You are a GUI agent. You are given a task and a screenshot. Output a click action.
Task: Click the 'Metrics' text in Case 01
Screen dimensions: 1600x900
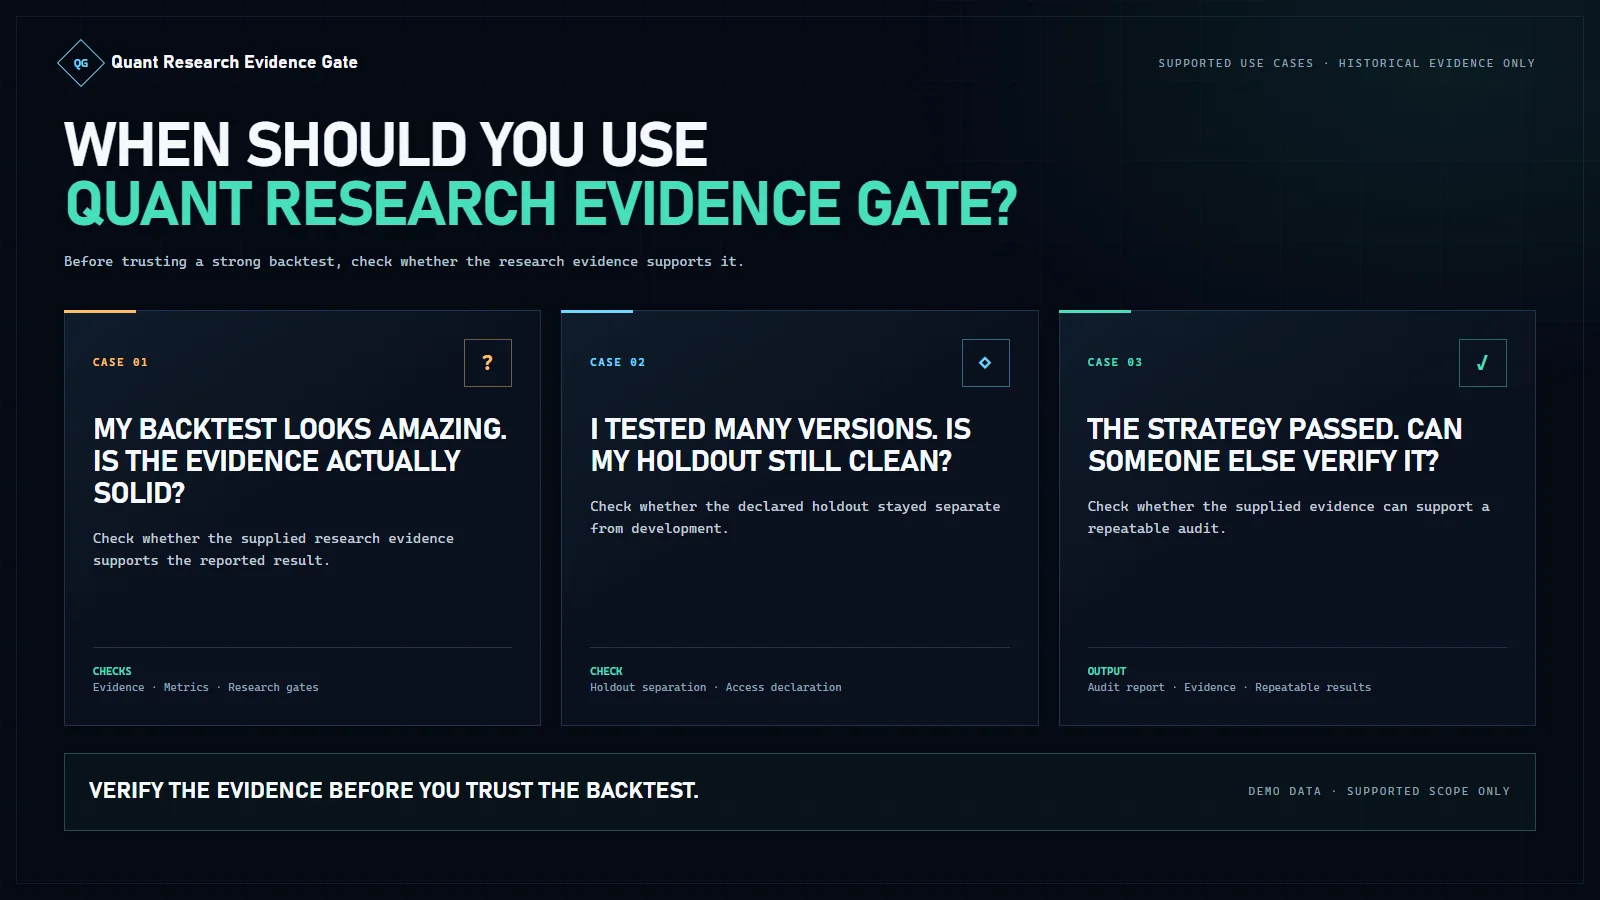coord(186,687)
